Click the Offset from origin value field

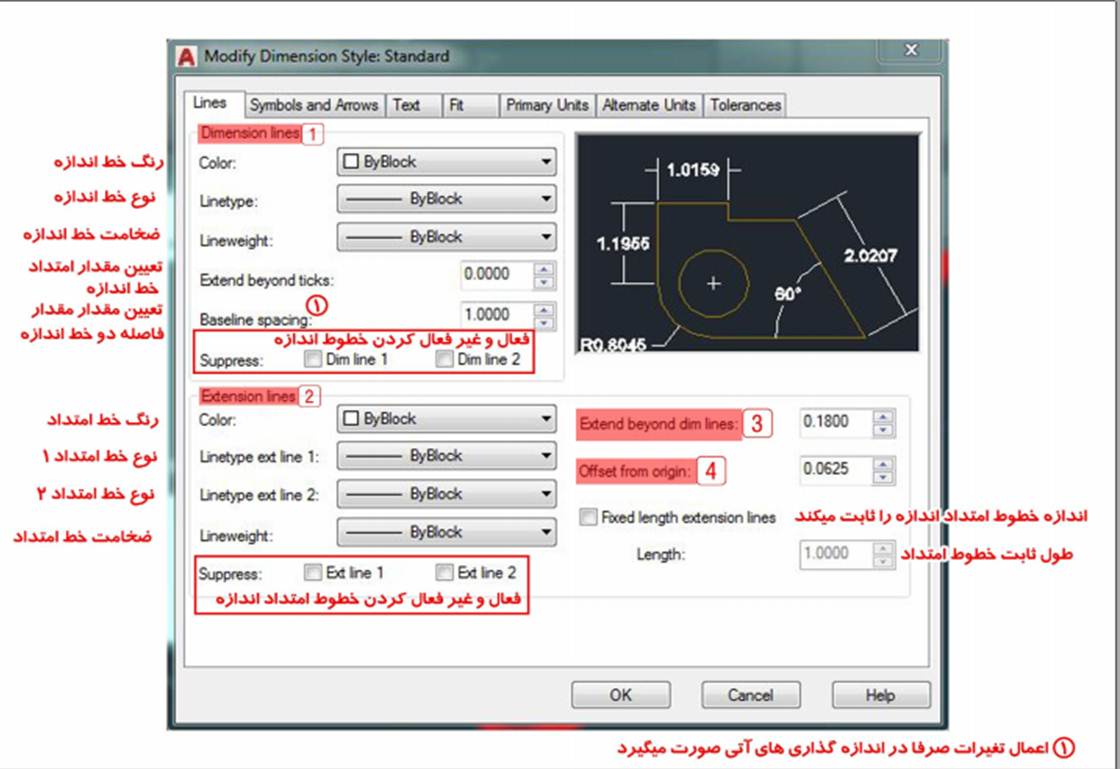pyautogui.click(x=836, y=470)
